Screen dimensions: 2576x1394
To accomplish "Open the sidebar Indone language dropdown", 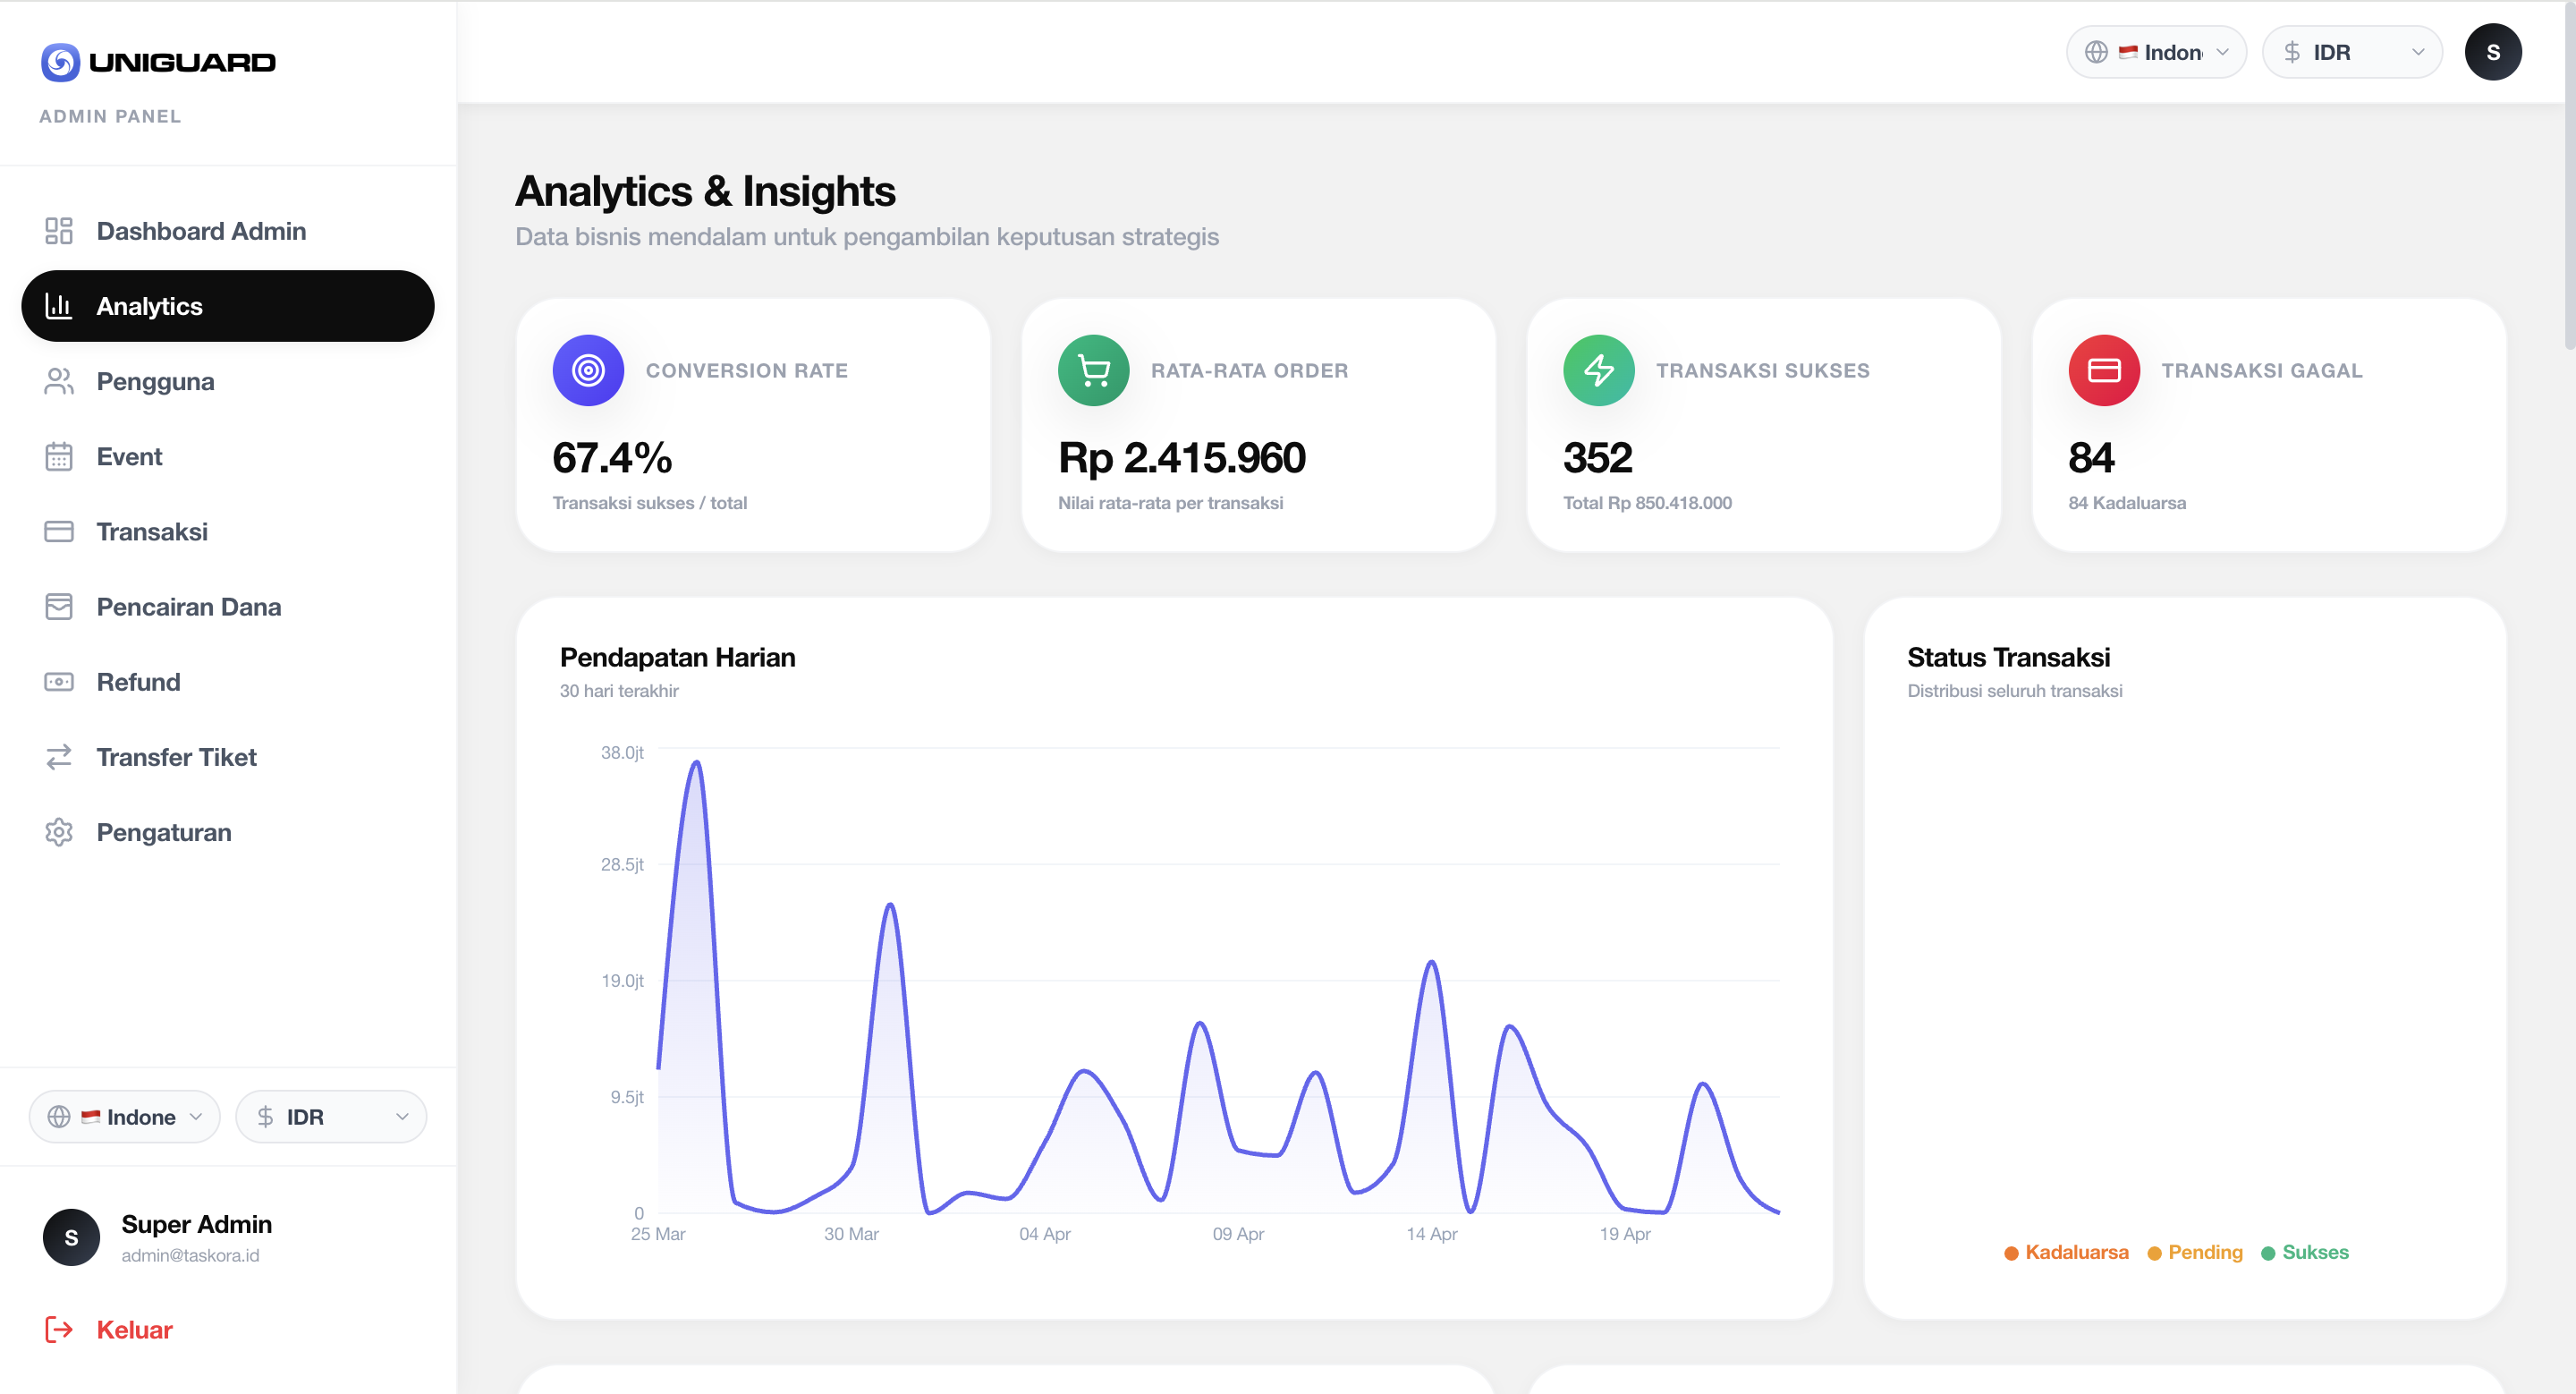I will point(124,1116).
